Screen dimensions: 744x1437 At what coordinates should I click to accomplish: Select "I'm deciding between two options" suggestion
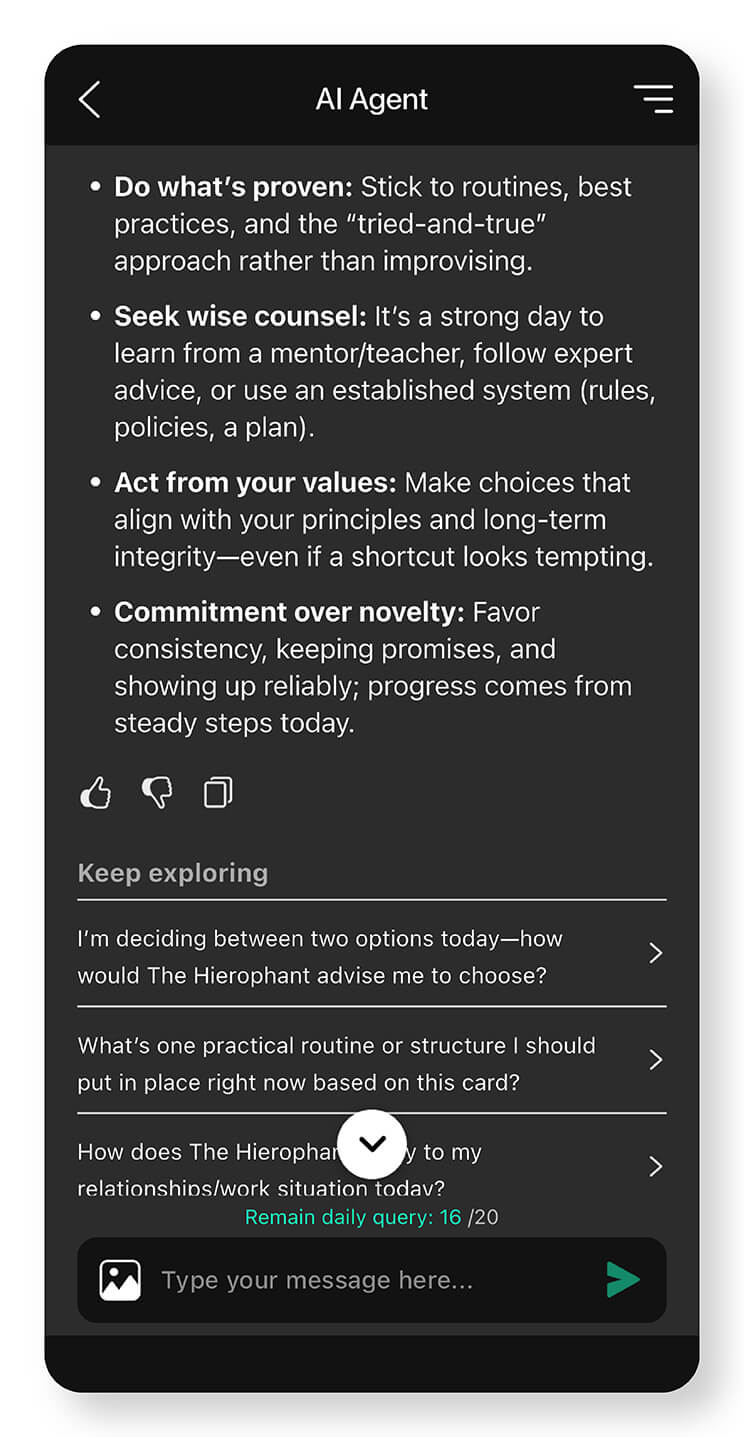[x=320, y=956]
